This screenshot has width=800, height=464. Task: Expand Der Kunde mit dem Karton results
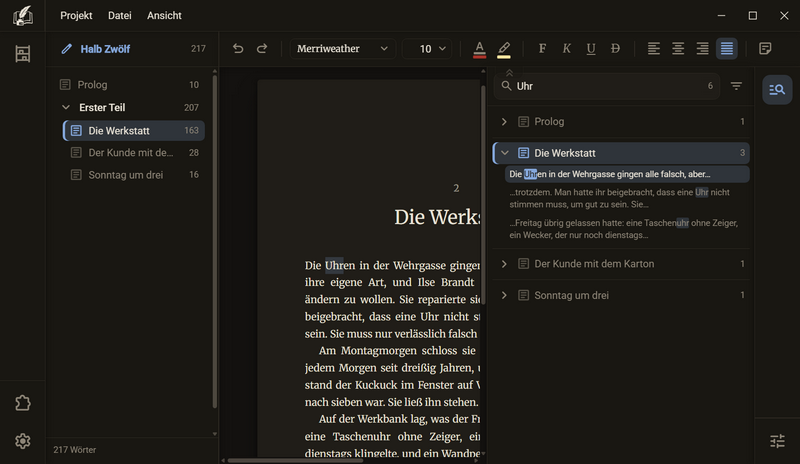[504, 264]
